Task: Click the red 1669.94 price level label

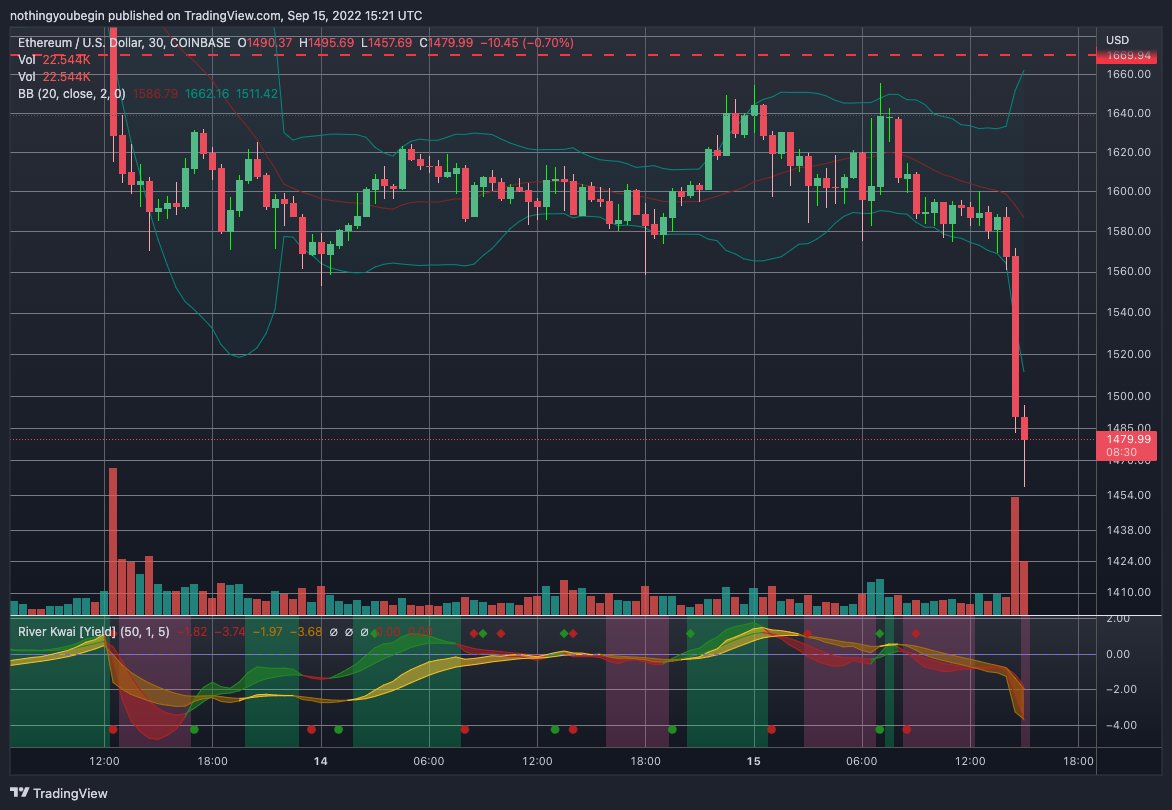Action: (x=1126, y=55)
